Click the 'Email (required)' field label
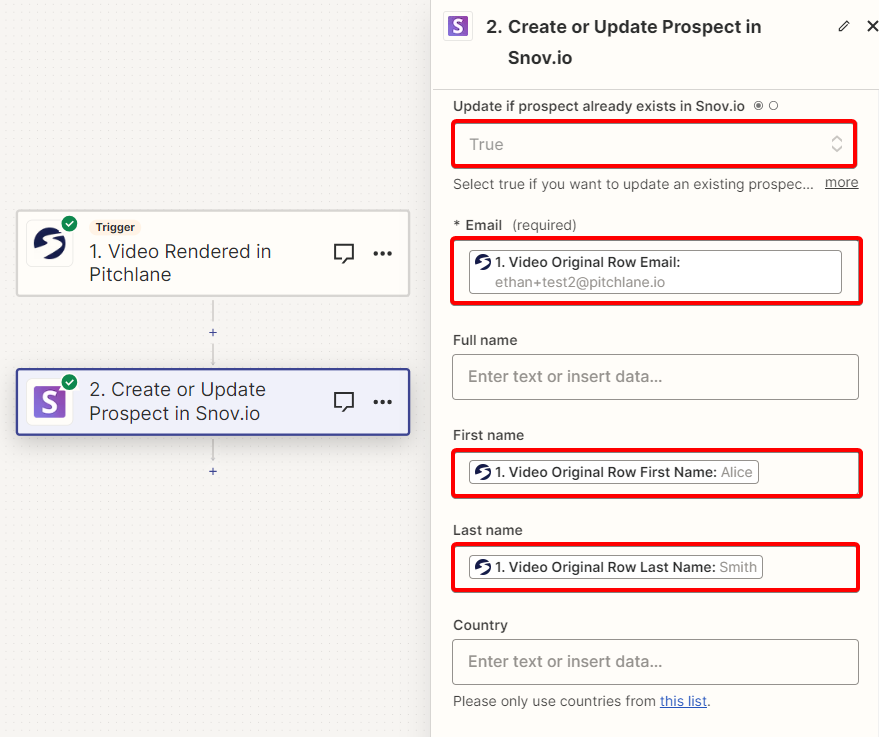This screenshot has width=879, height=737. click(x=515, y=225)
